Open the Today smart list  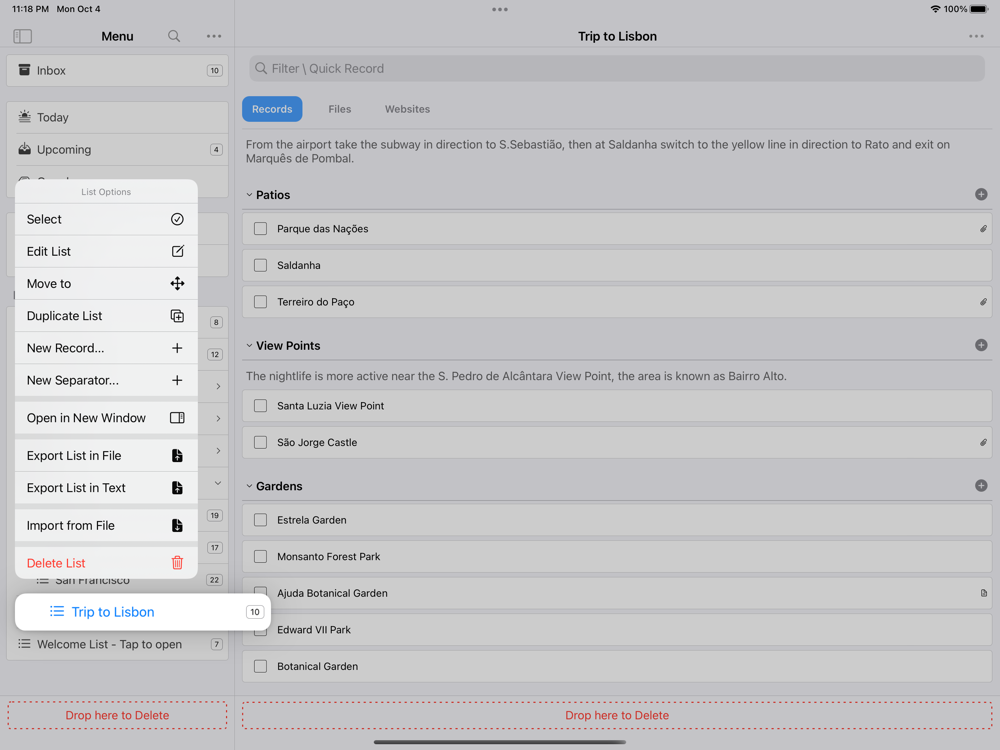click(x=117, y=117)
